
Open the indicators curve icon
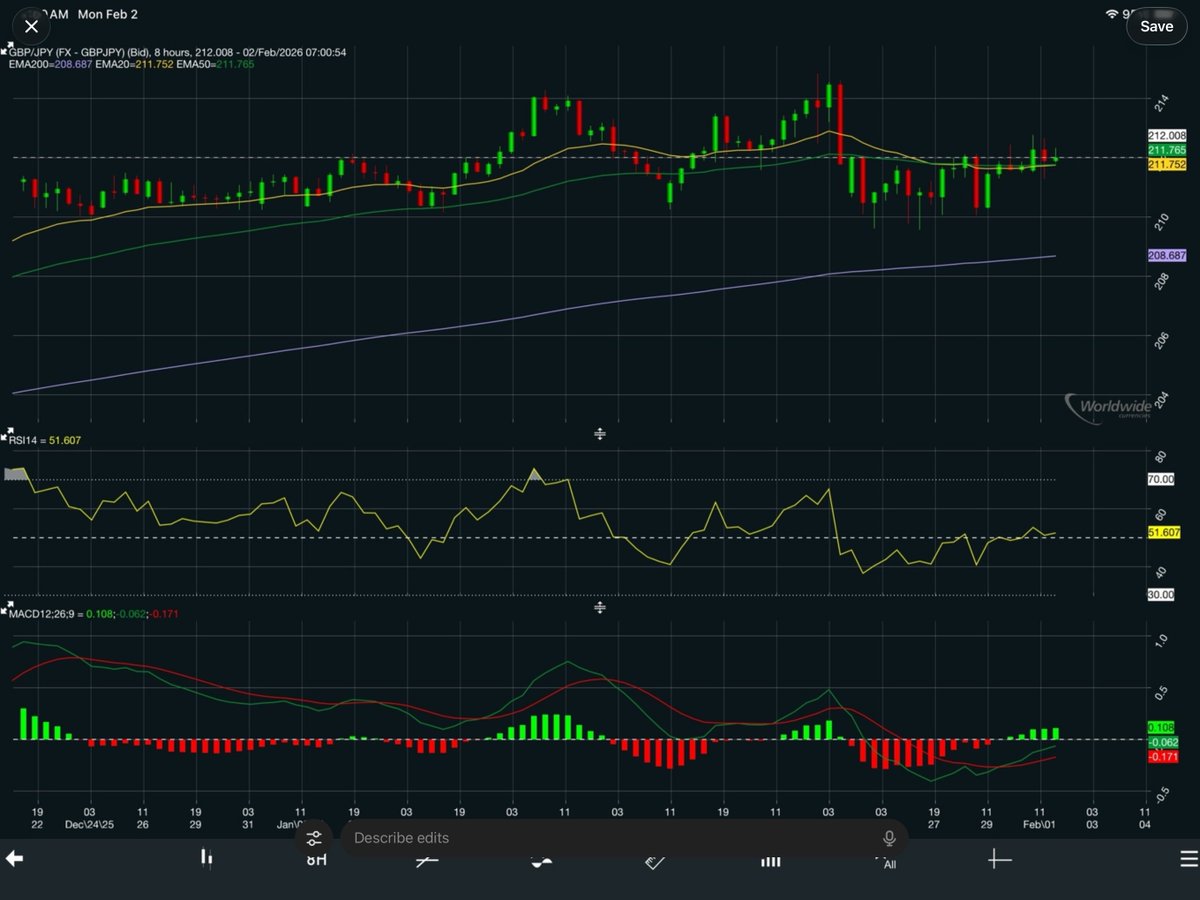[541, 860]
